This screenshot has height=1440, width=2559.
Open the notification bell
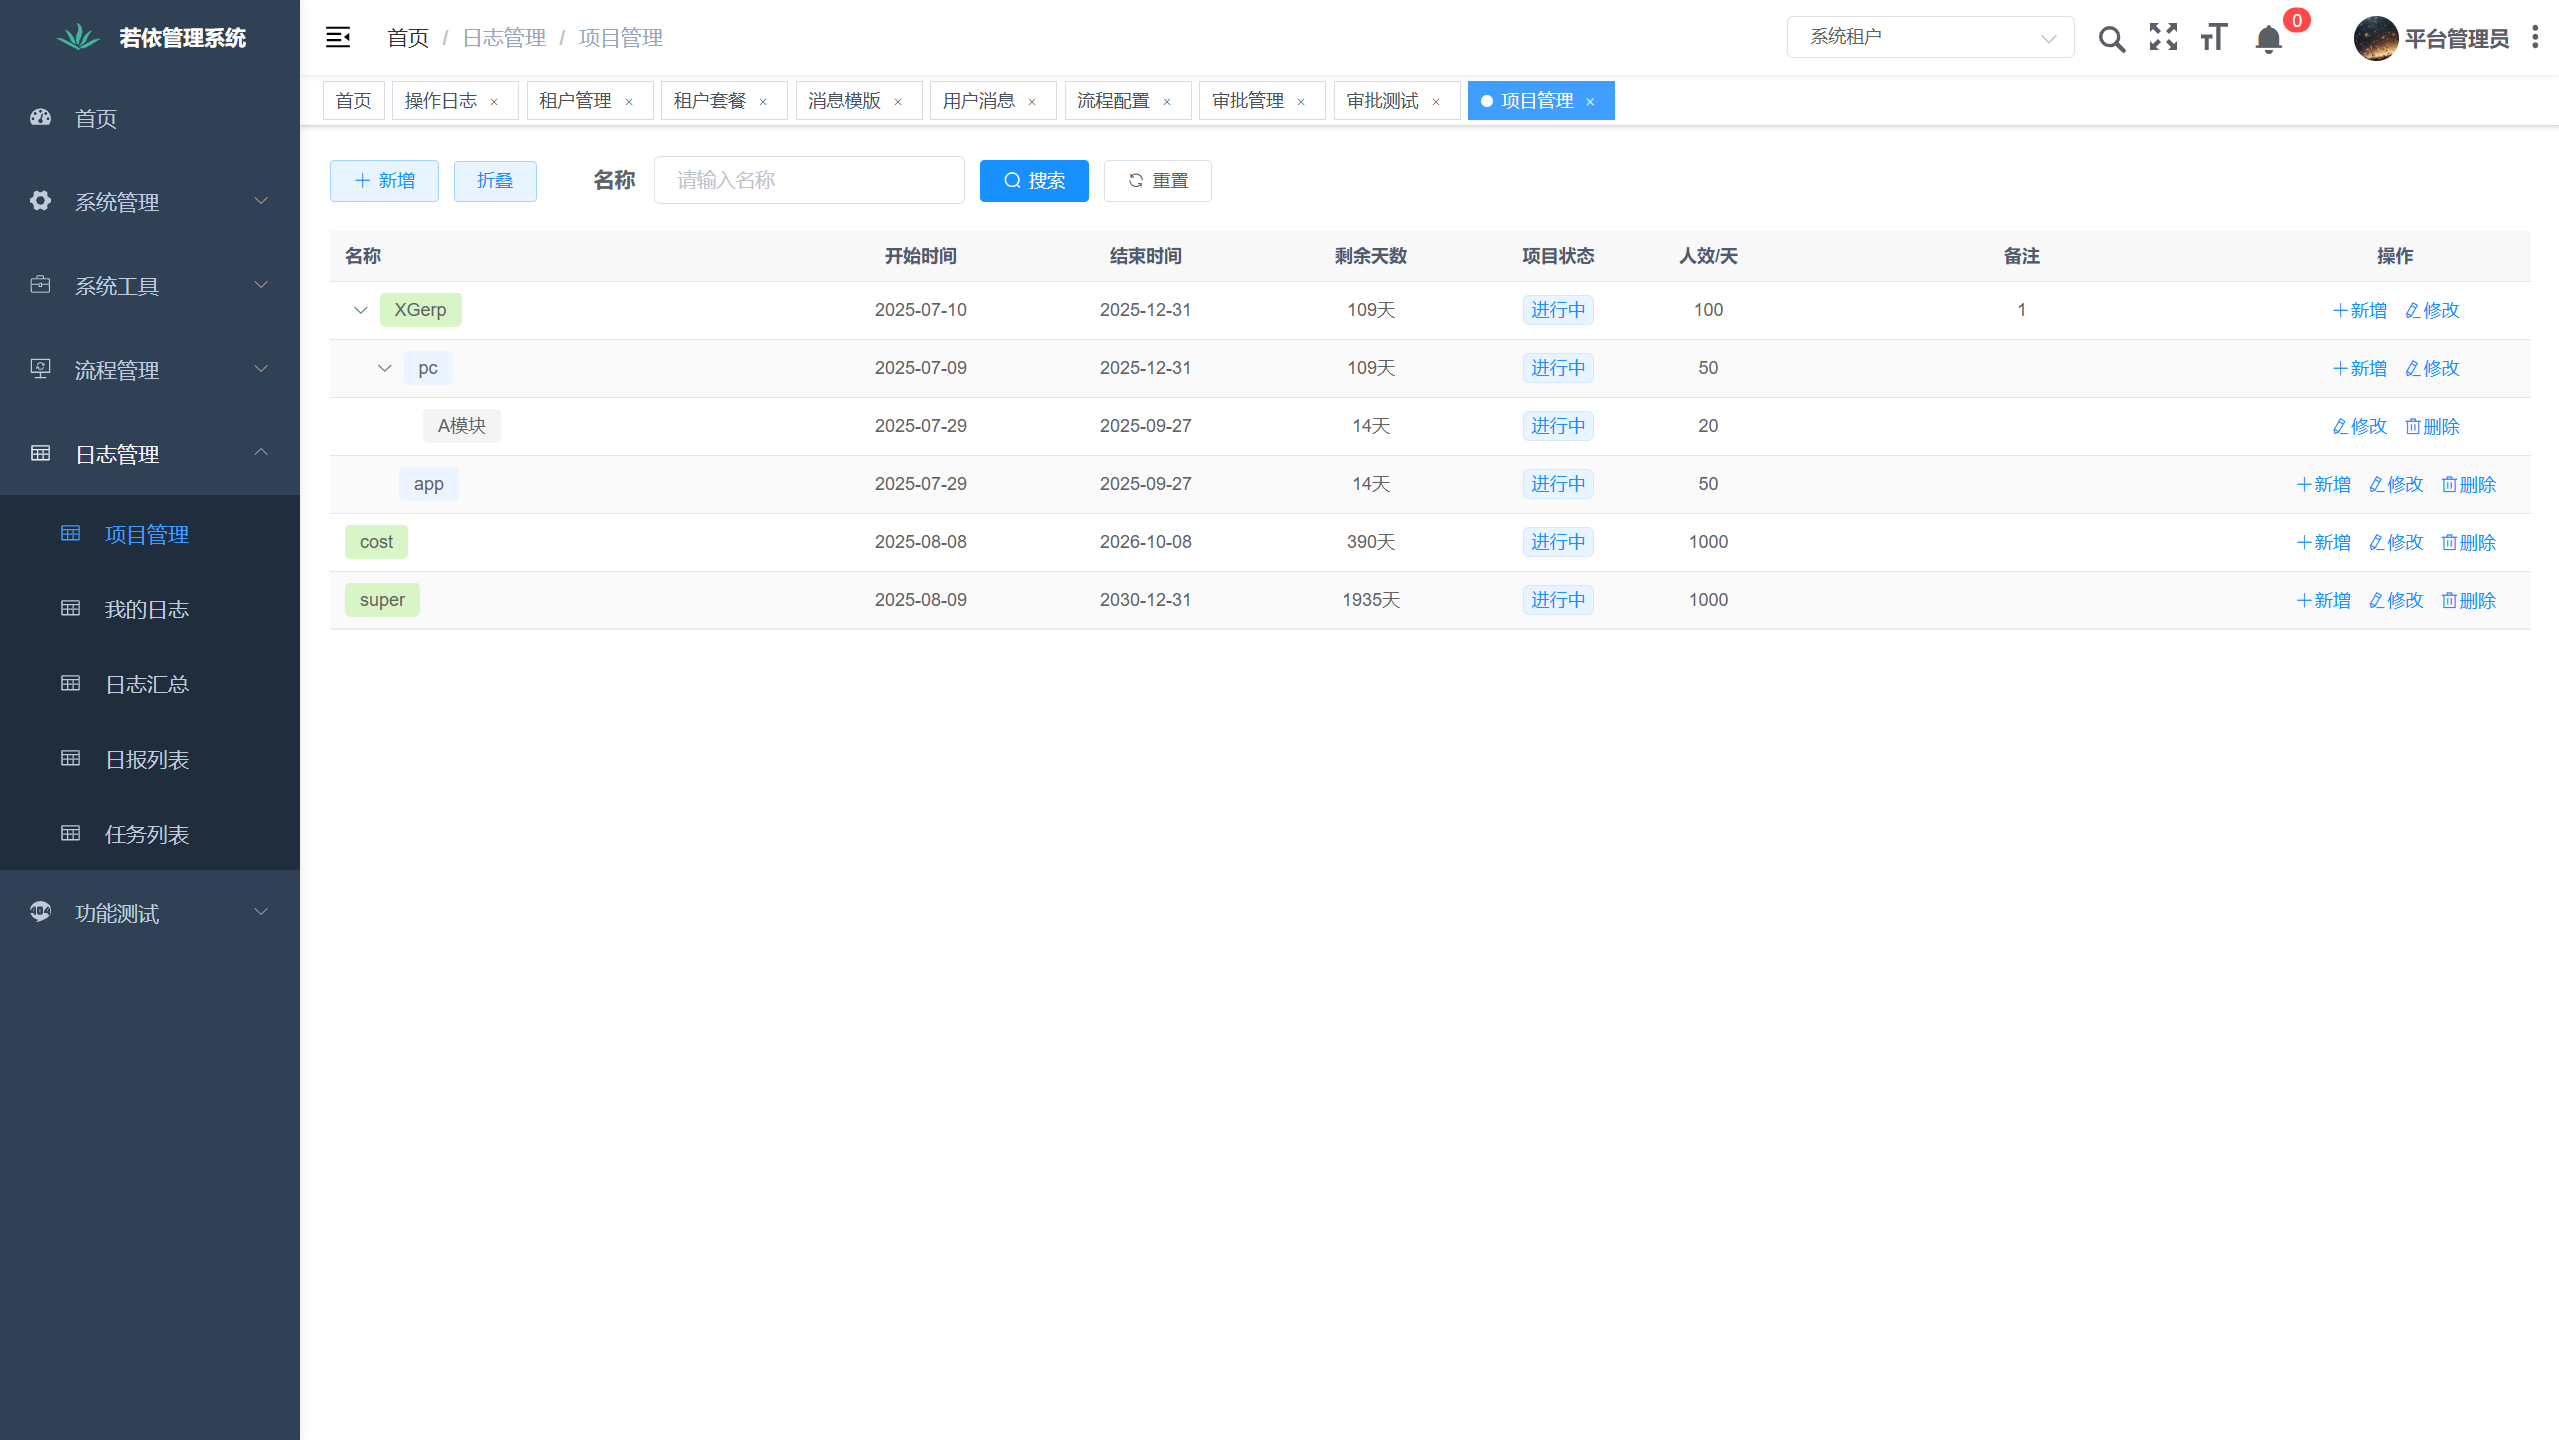point(2268,40)
